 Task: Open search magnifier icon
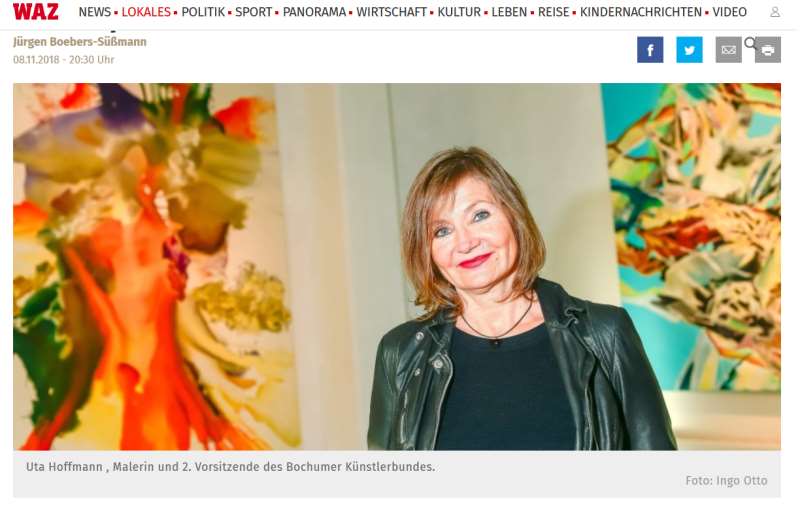(750, 43)
